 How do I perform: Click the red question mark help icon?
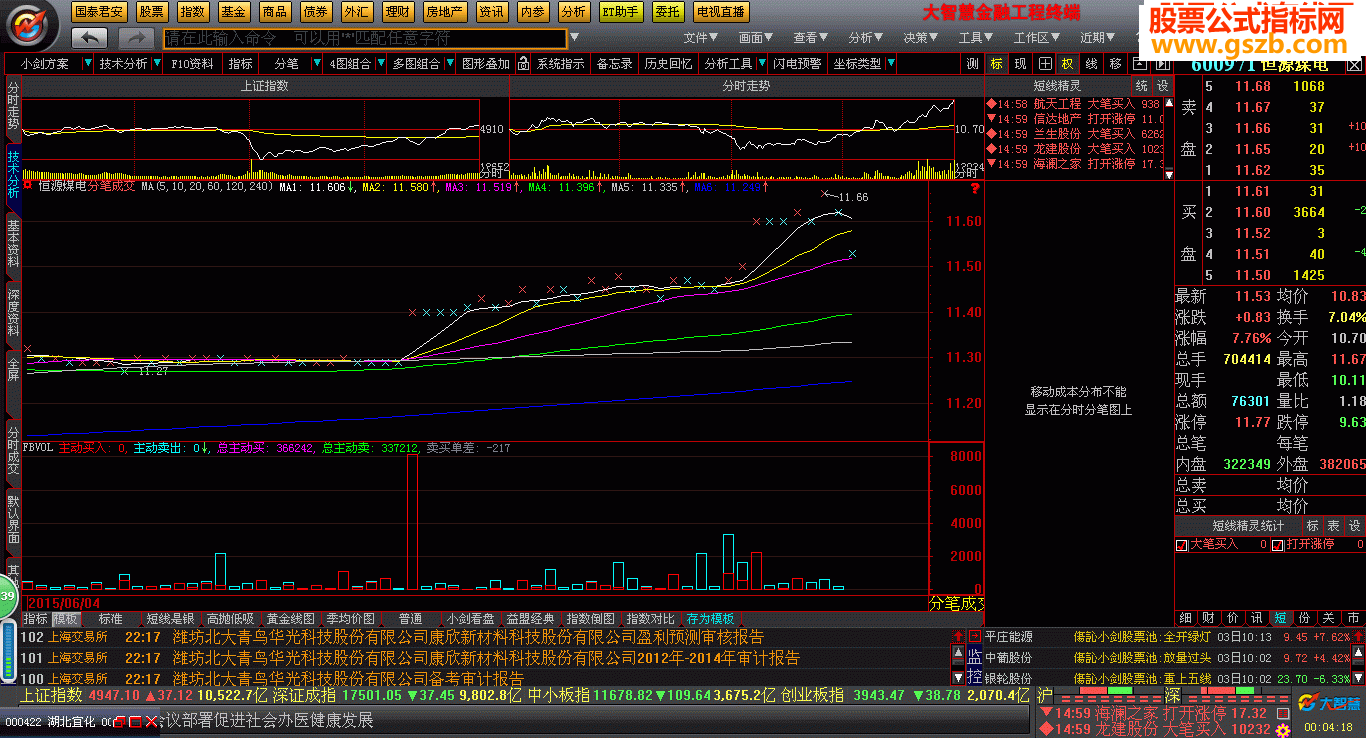click(975, 187)
